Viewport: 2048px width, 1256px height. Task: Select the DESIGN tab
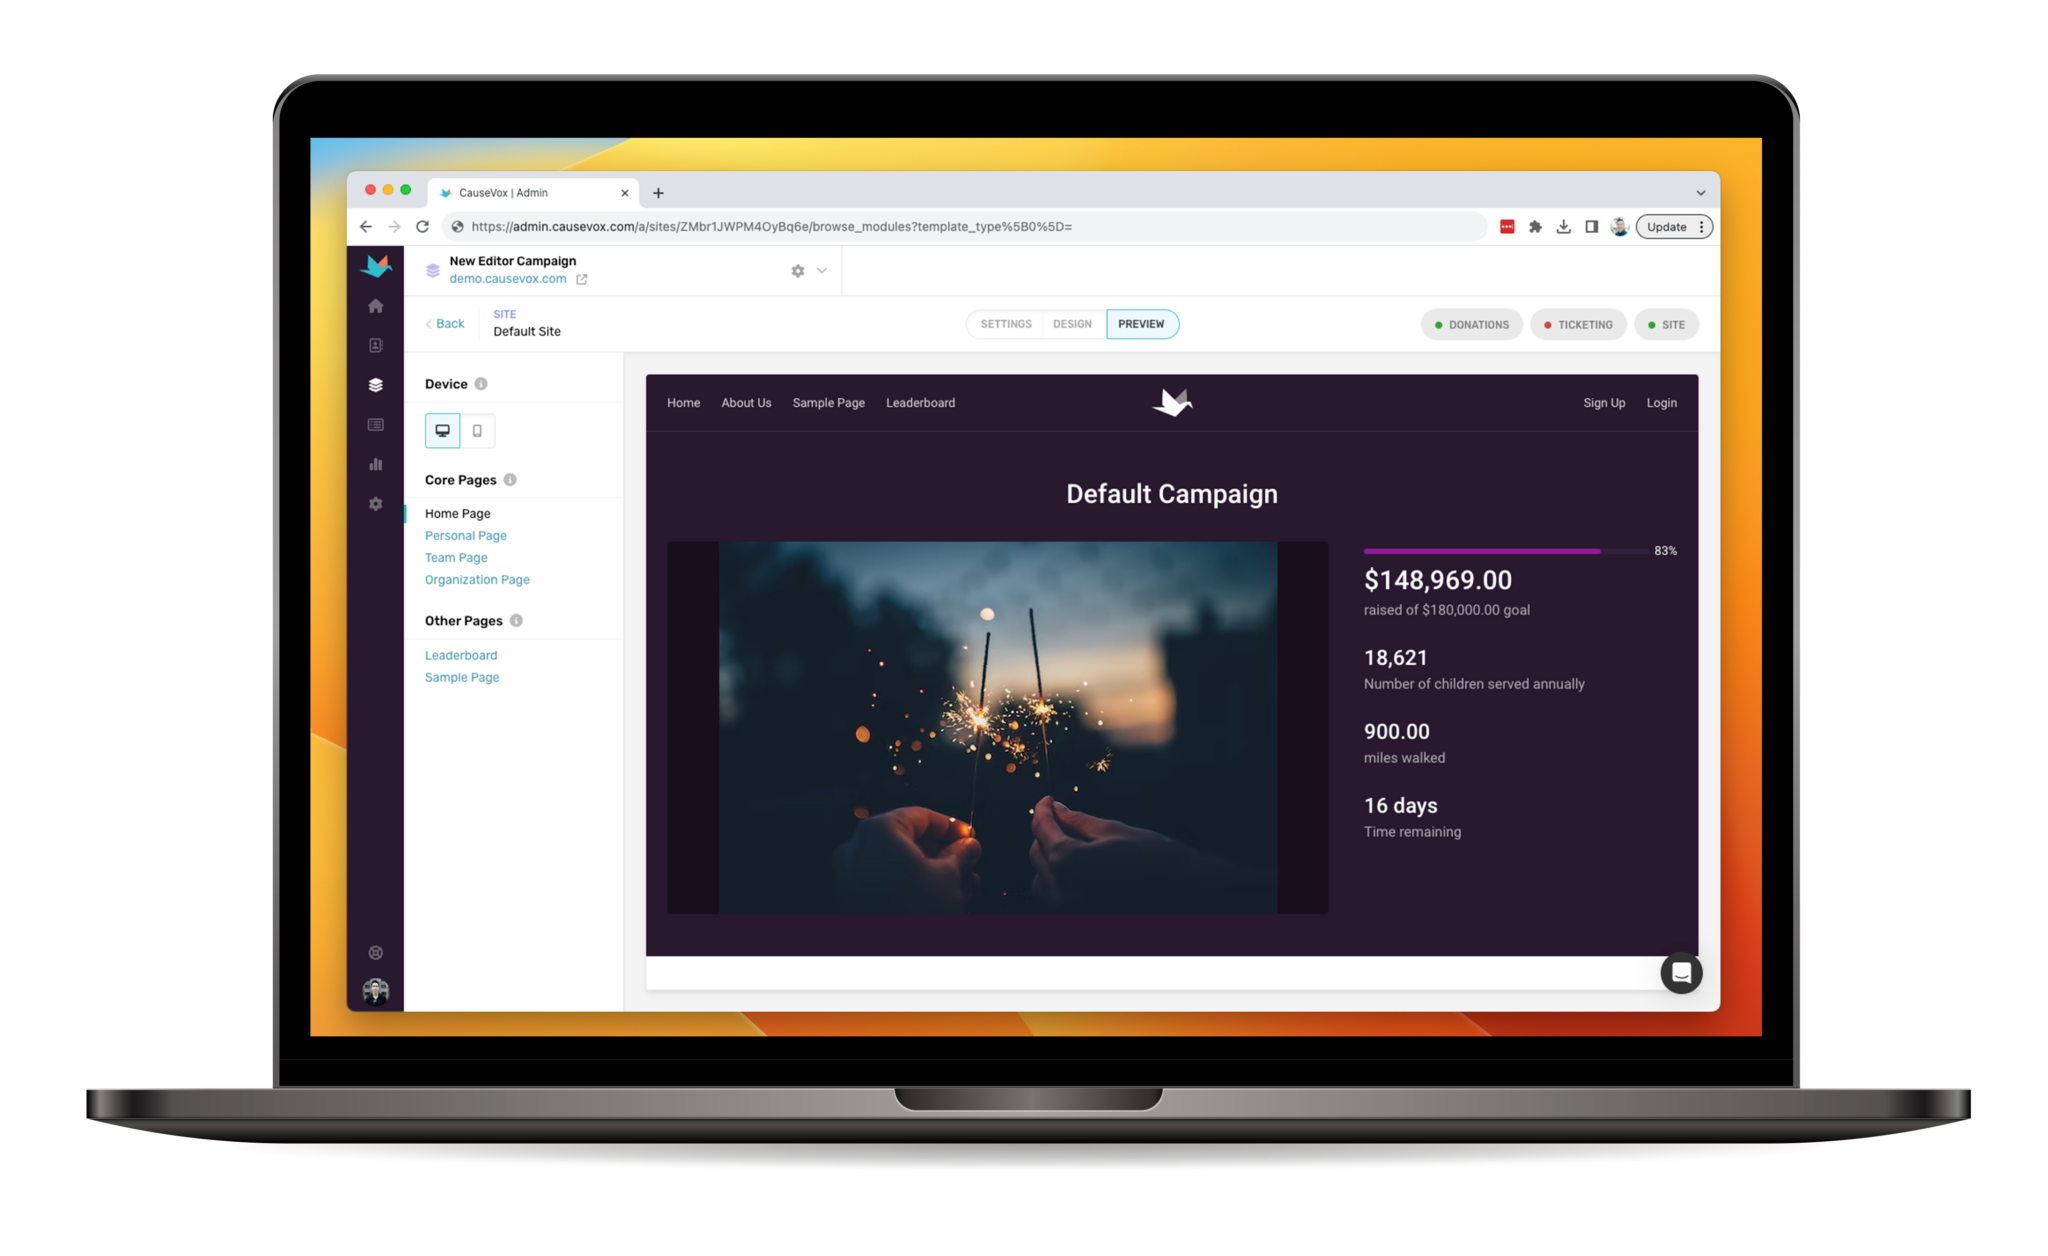tap(1072, 323)
